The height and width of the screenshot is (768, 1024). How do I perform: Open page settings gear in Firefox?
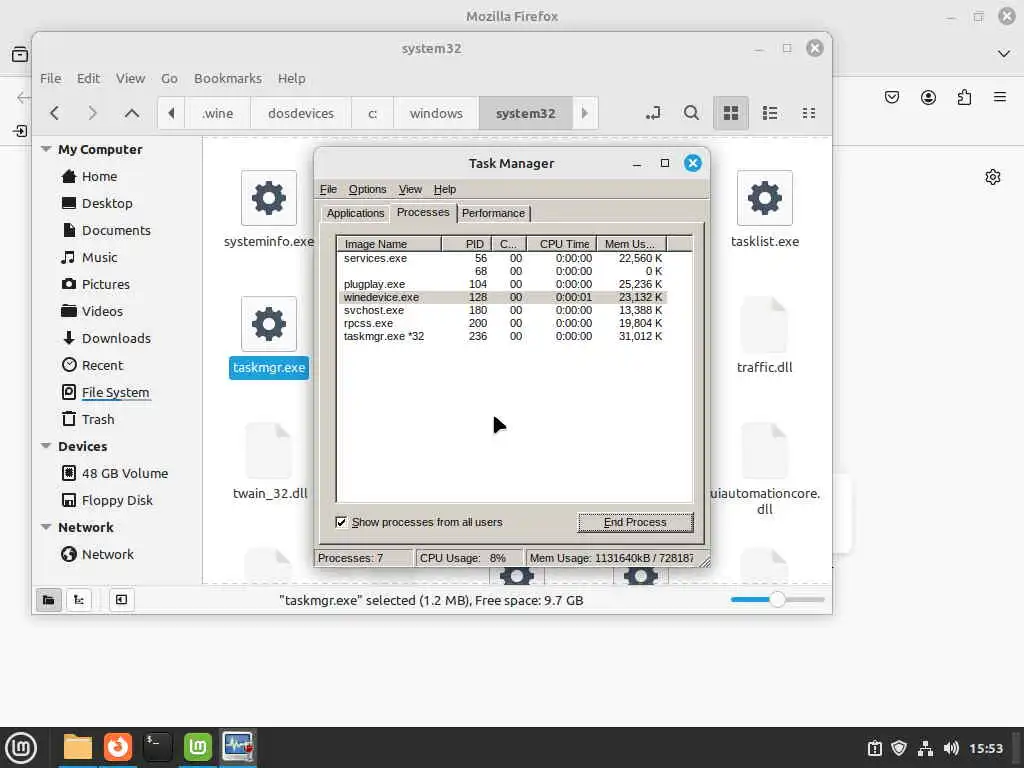[x=993, y=177]
